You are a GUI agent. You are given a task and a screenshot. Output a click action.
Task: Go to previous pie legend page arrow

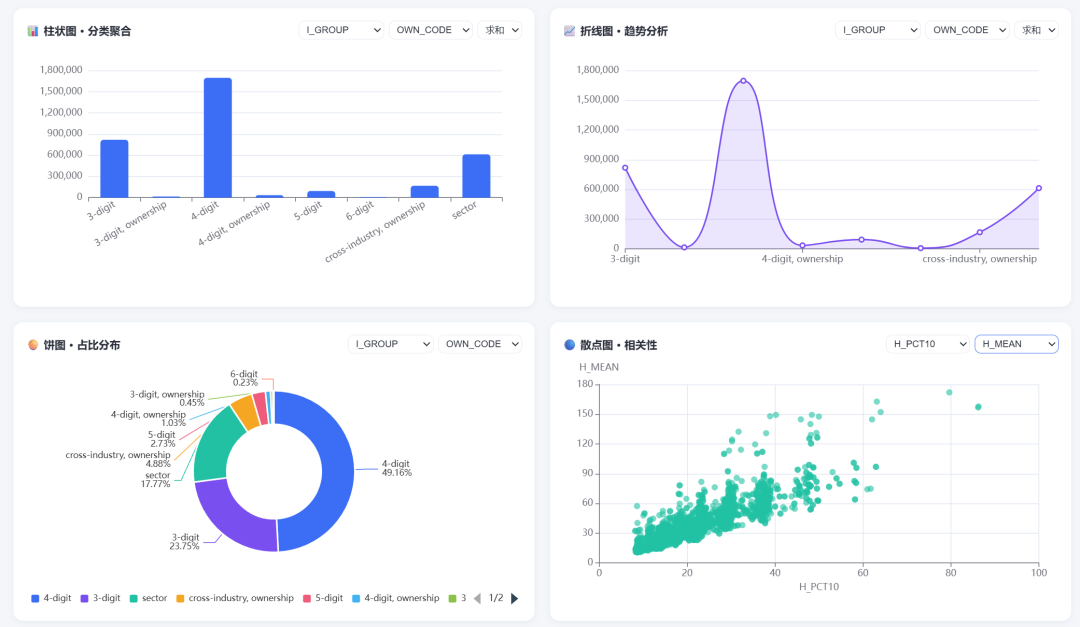[477, 598]
